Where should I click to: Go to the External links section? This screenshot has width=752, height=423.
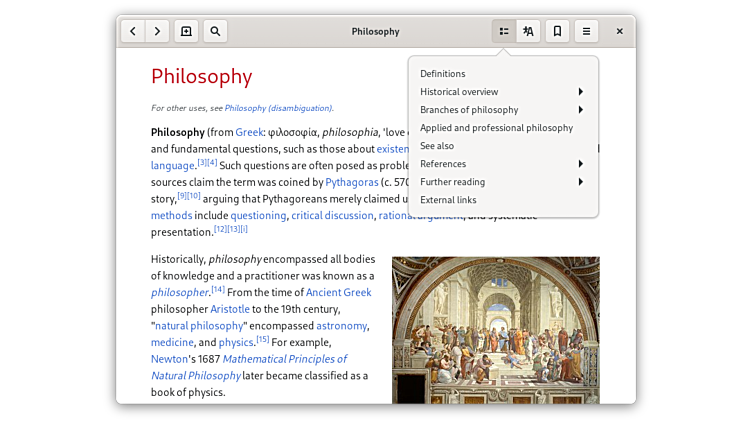(x=448, y=200)
